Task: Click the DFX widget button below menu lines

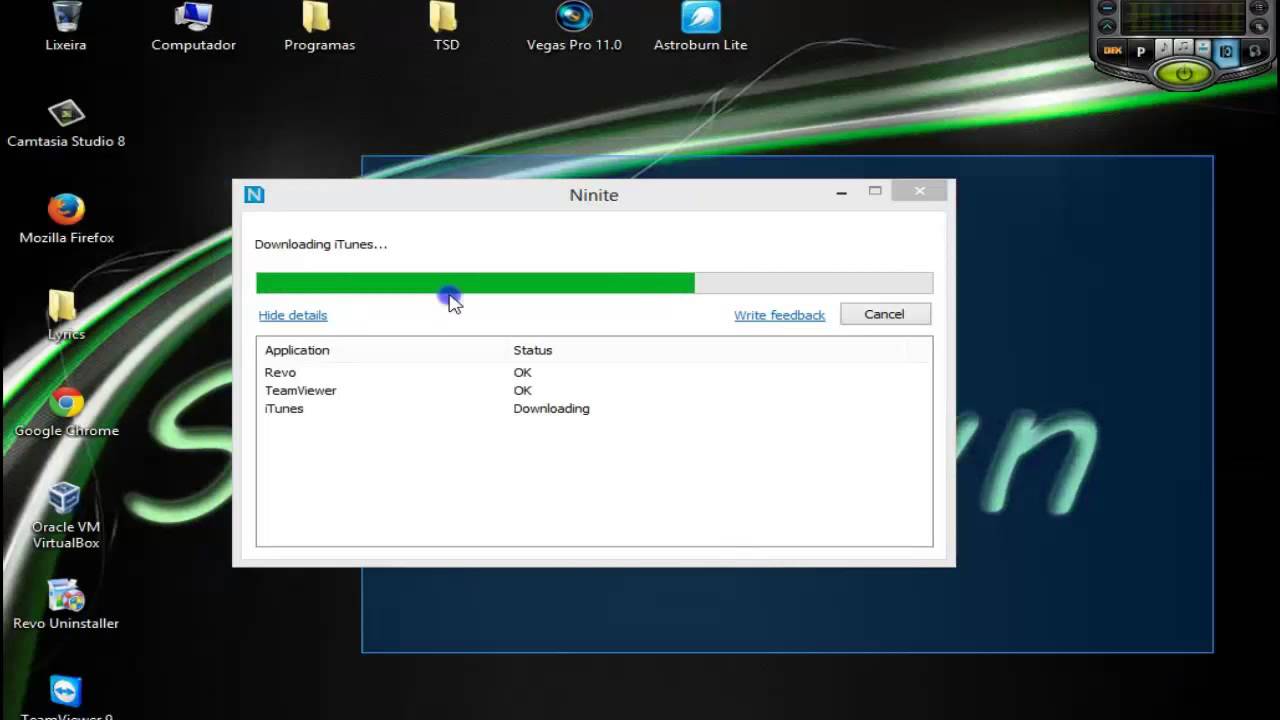Action: pyautogui.click(x=1259, y=27)
